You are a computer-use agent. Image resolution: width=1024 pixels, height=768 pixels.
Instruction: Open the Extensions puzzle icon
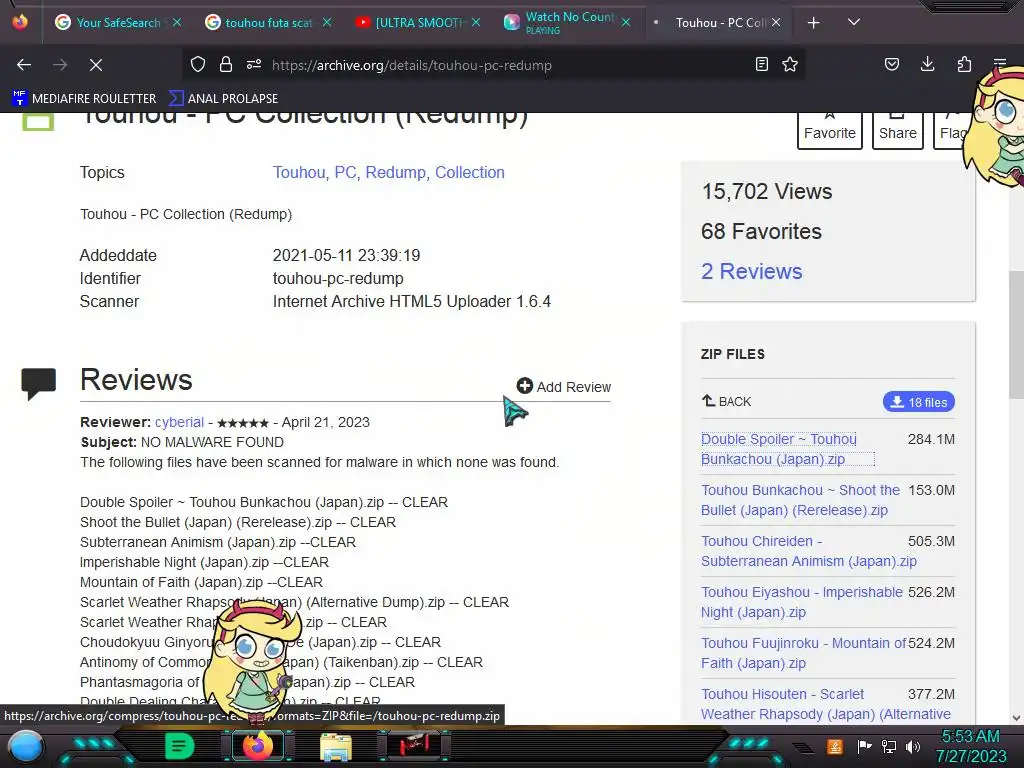point(964,64)
